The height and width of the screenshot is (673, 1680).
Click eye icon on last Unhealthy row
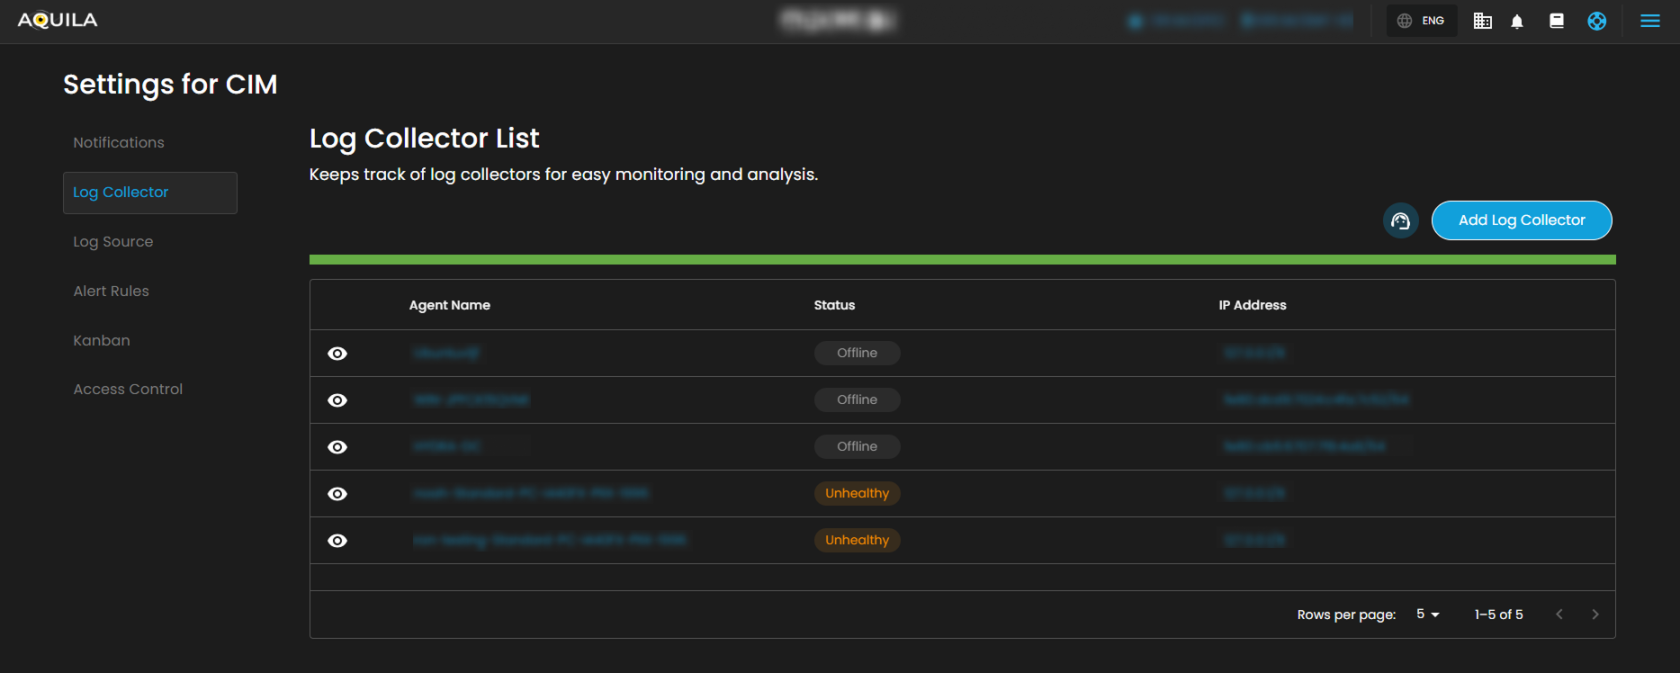(338, 541)
